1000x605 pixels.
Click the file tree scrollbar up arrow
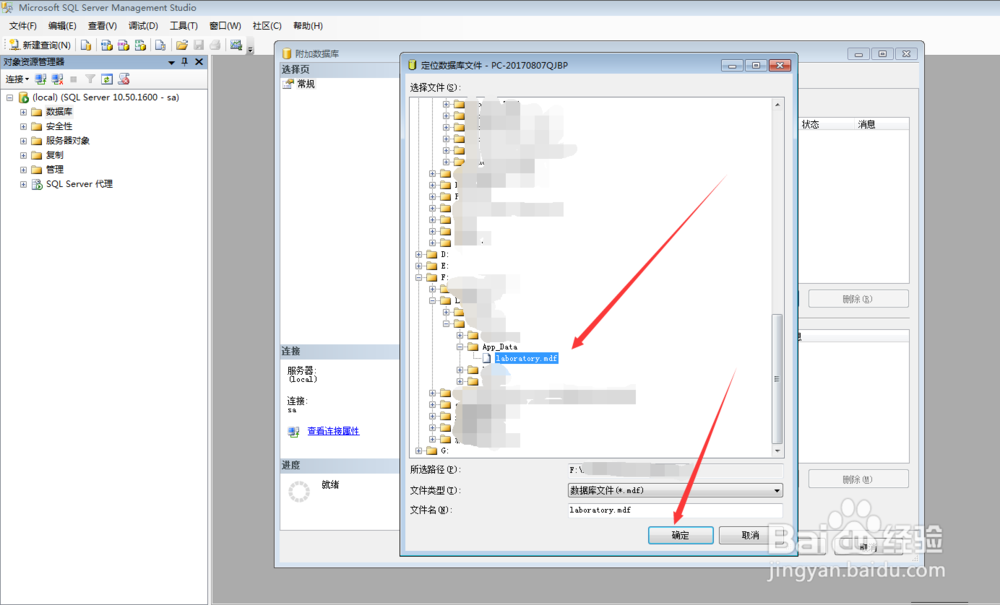(777, 105)
